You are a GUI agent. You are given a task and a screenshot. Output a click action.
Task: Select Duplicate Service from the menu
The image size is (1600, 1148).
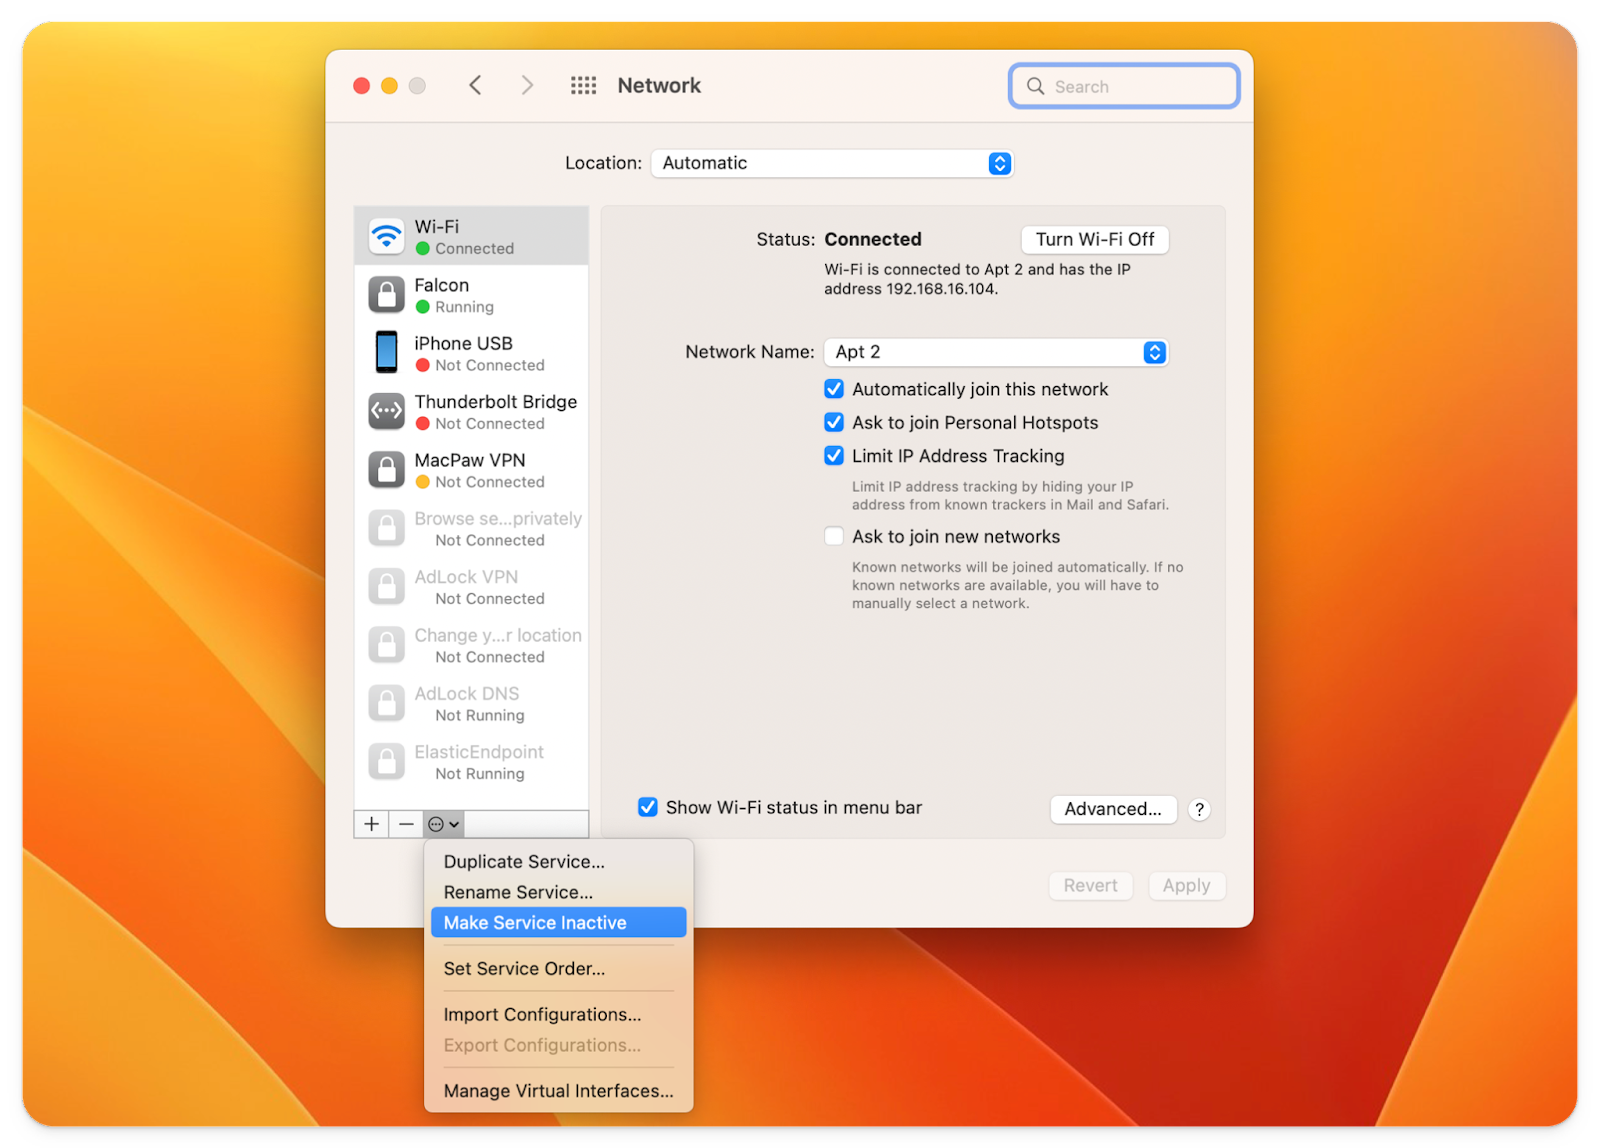click(x=523, y=861)
